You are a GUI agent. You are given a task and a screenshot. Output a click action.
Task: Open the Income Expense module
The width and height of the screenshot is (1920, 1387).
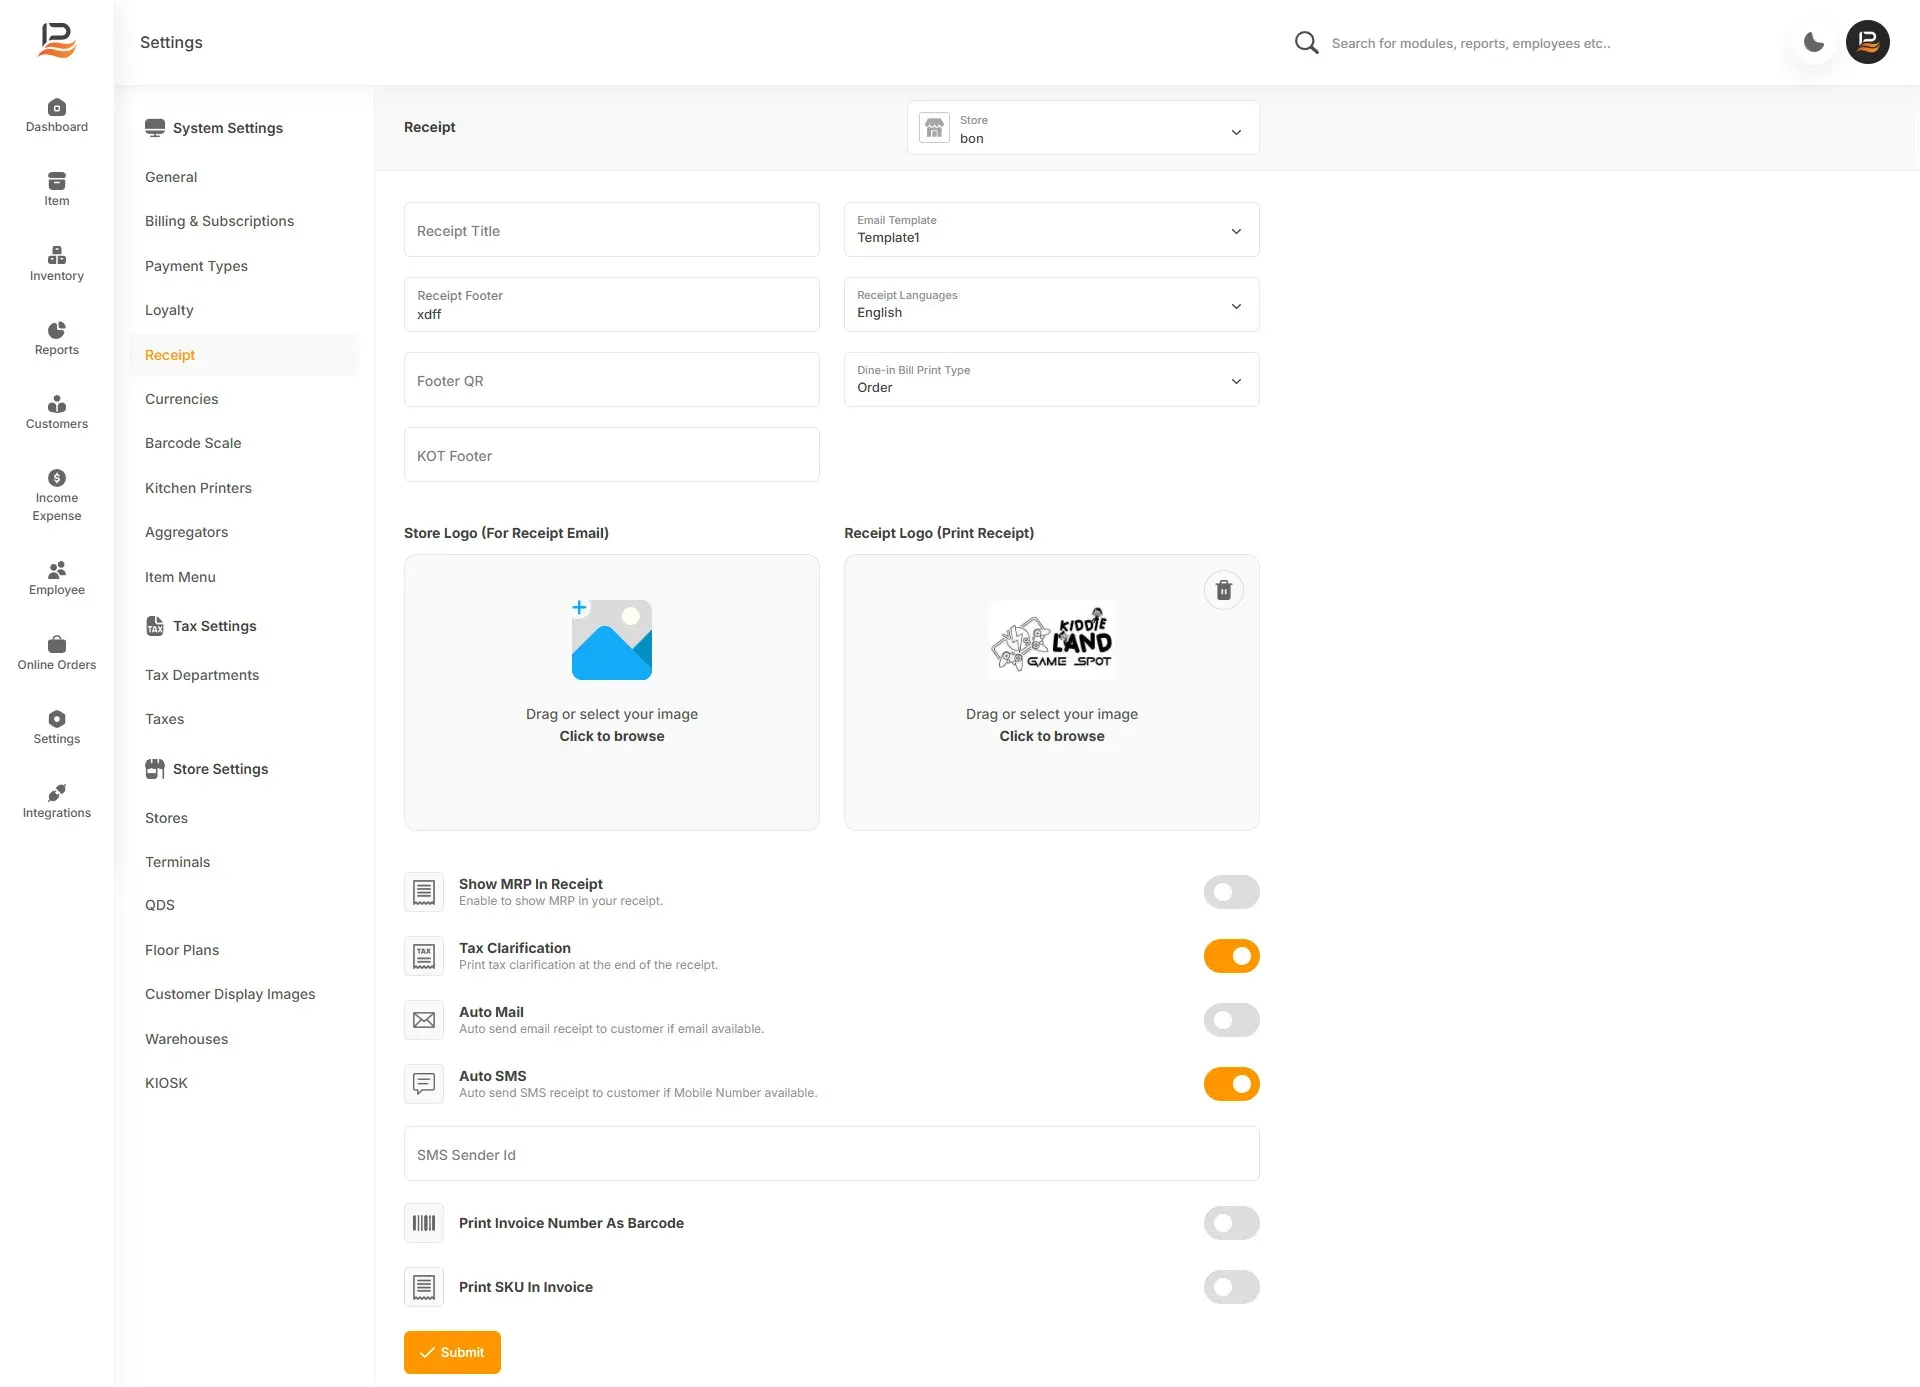point(56,495)
